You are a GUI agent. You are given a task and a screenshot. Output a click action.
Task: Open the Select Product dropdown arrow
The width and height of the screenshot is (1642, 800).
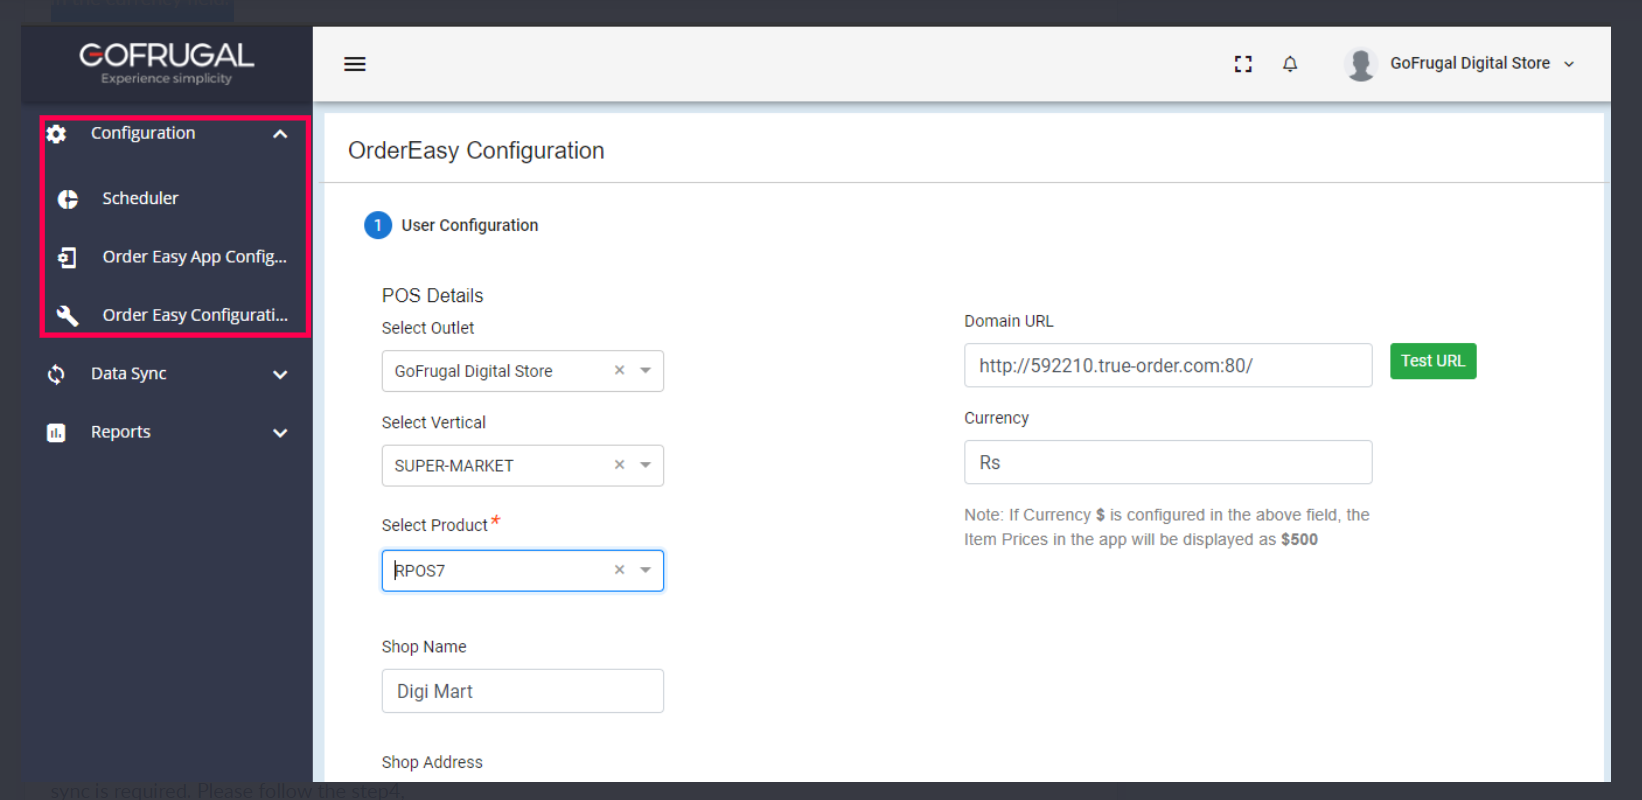[x=646, y=570]
